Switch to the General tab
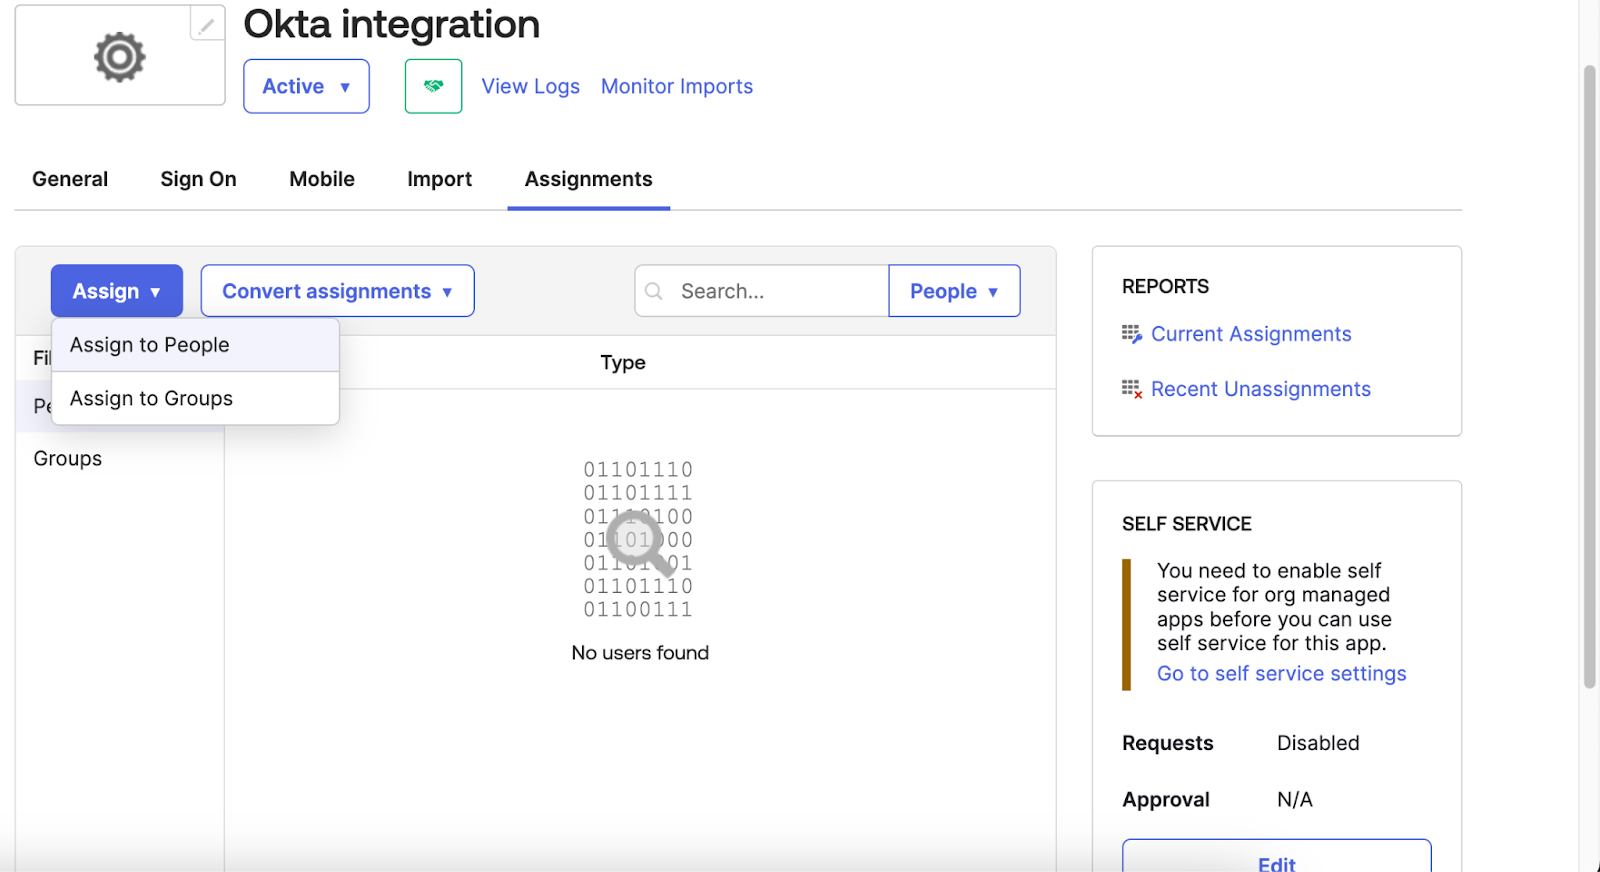This screenshot has height=872, width=1600. click(70, 179)
